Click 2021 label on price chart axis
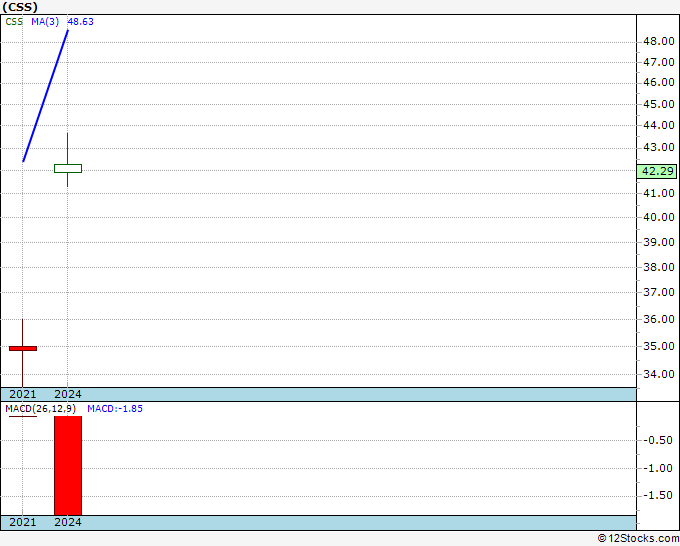Viewport: 680px width, 546px height. 23,394
